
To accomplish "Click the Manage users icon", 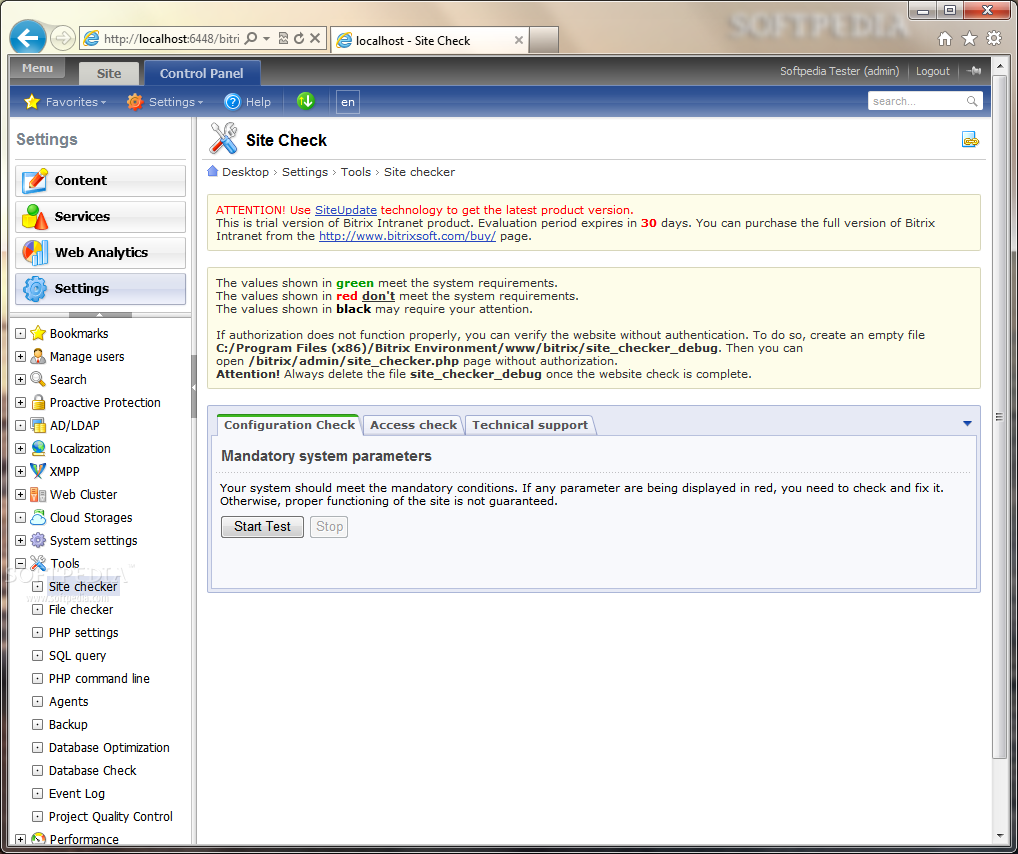I will coord(38,356).
